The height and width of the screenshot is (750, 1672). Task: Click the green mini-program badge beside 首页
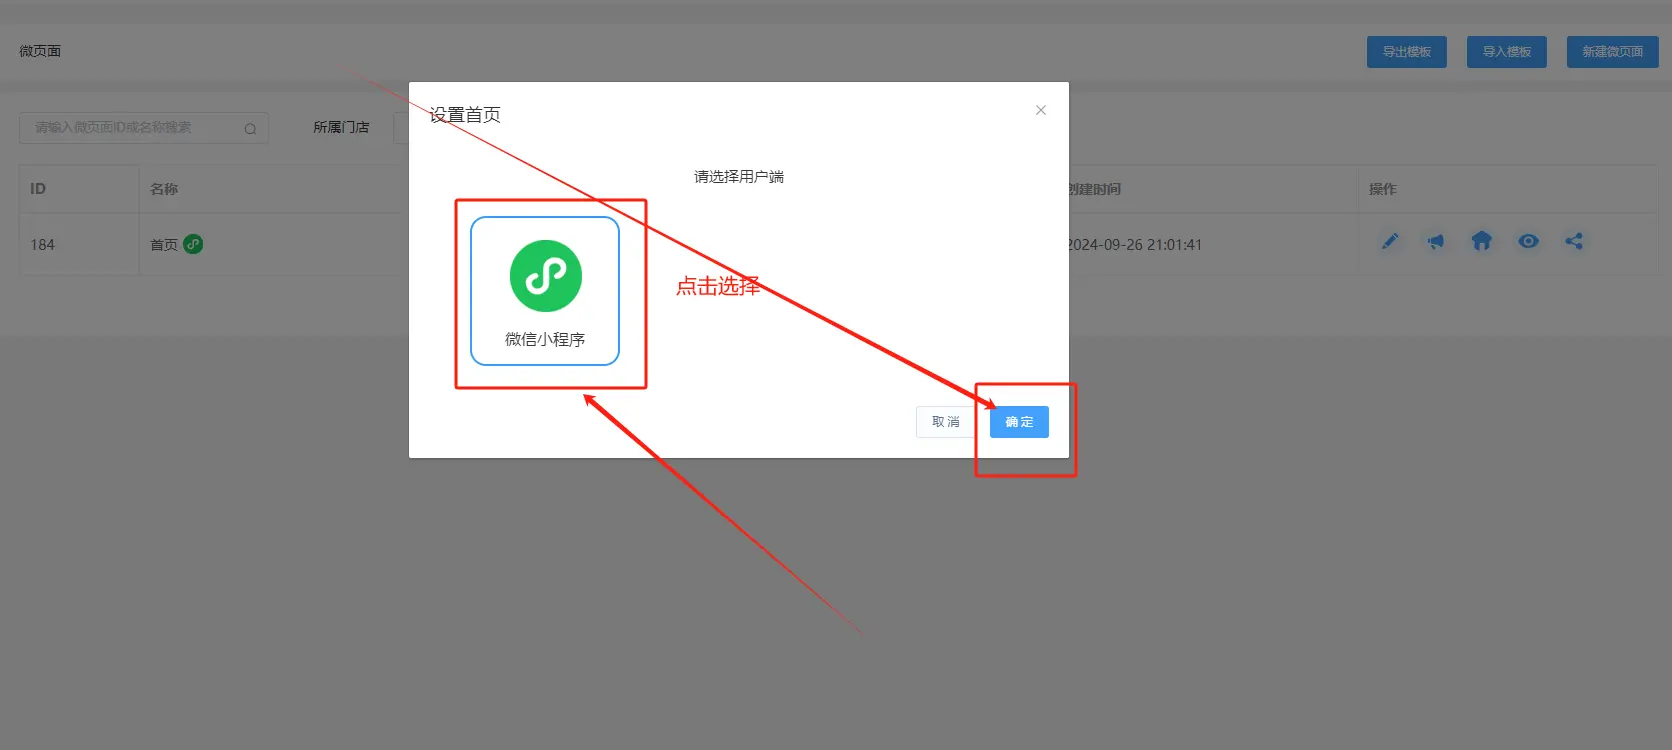point(193,244)
